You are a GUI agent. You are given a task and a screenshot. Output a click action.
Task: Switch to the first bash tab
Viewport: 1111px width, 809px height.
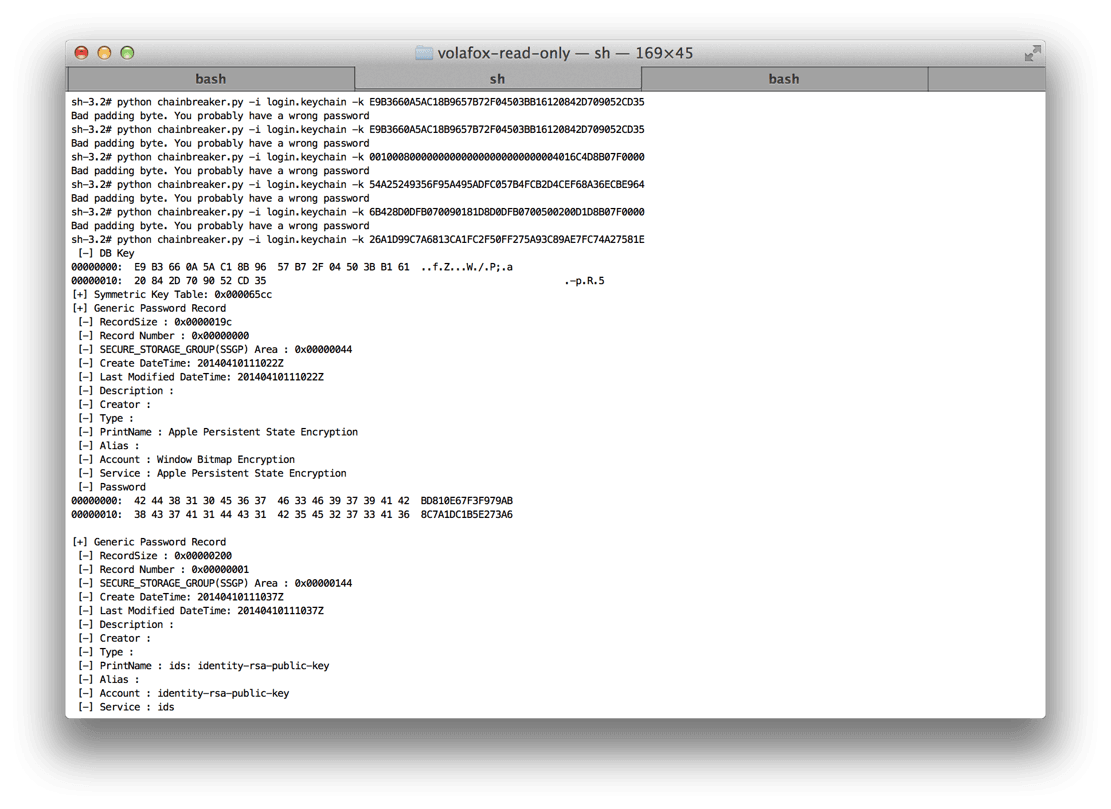click(x=210, y=79)
